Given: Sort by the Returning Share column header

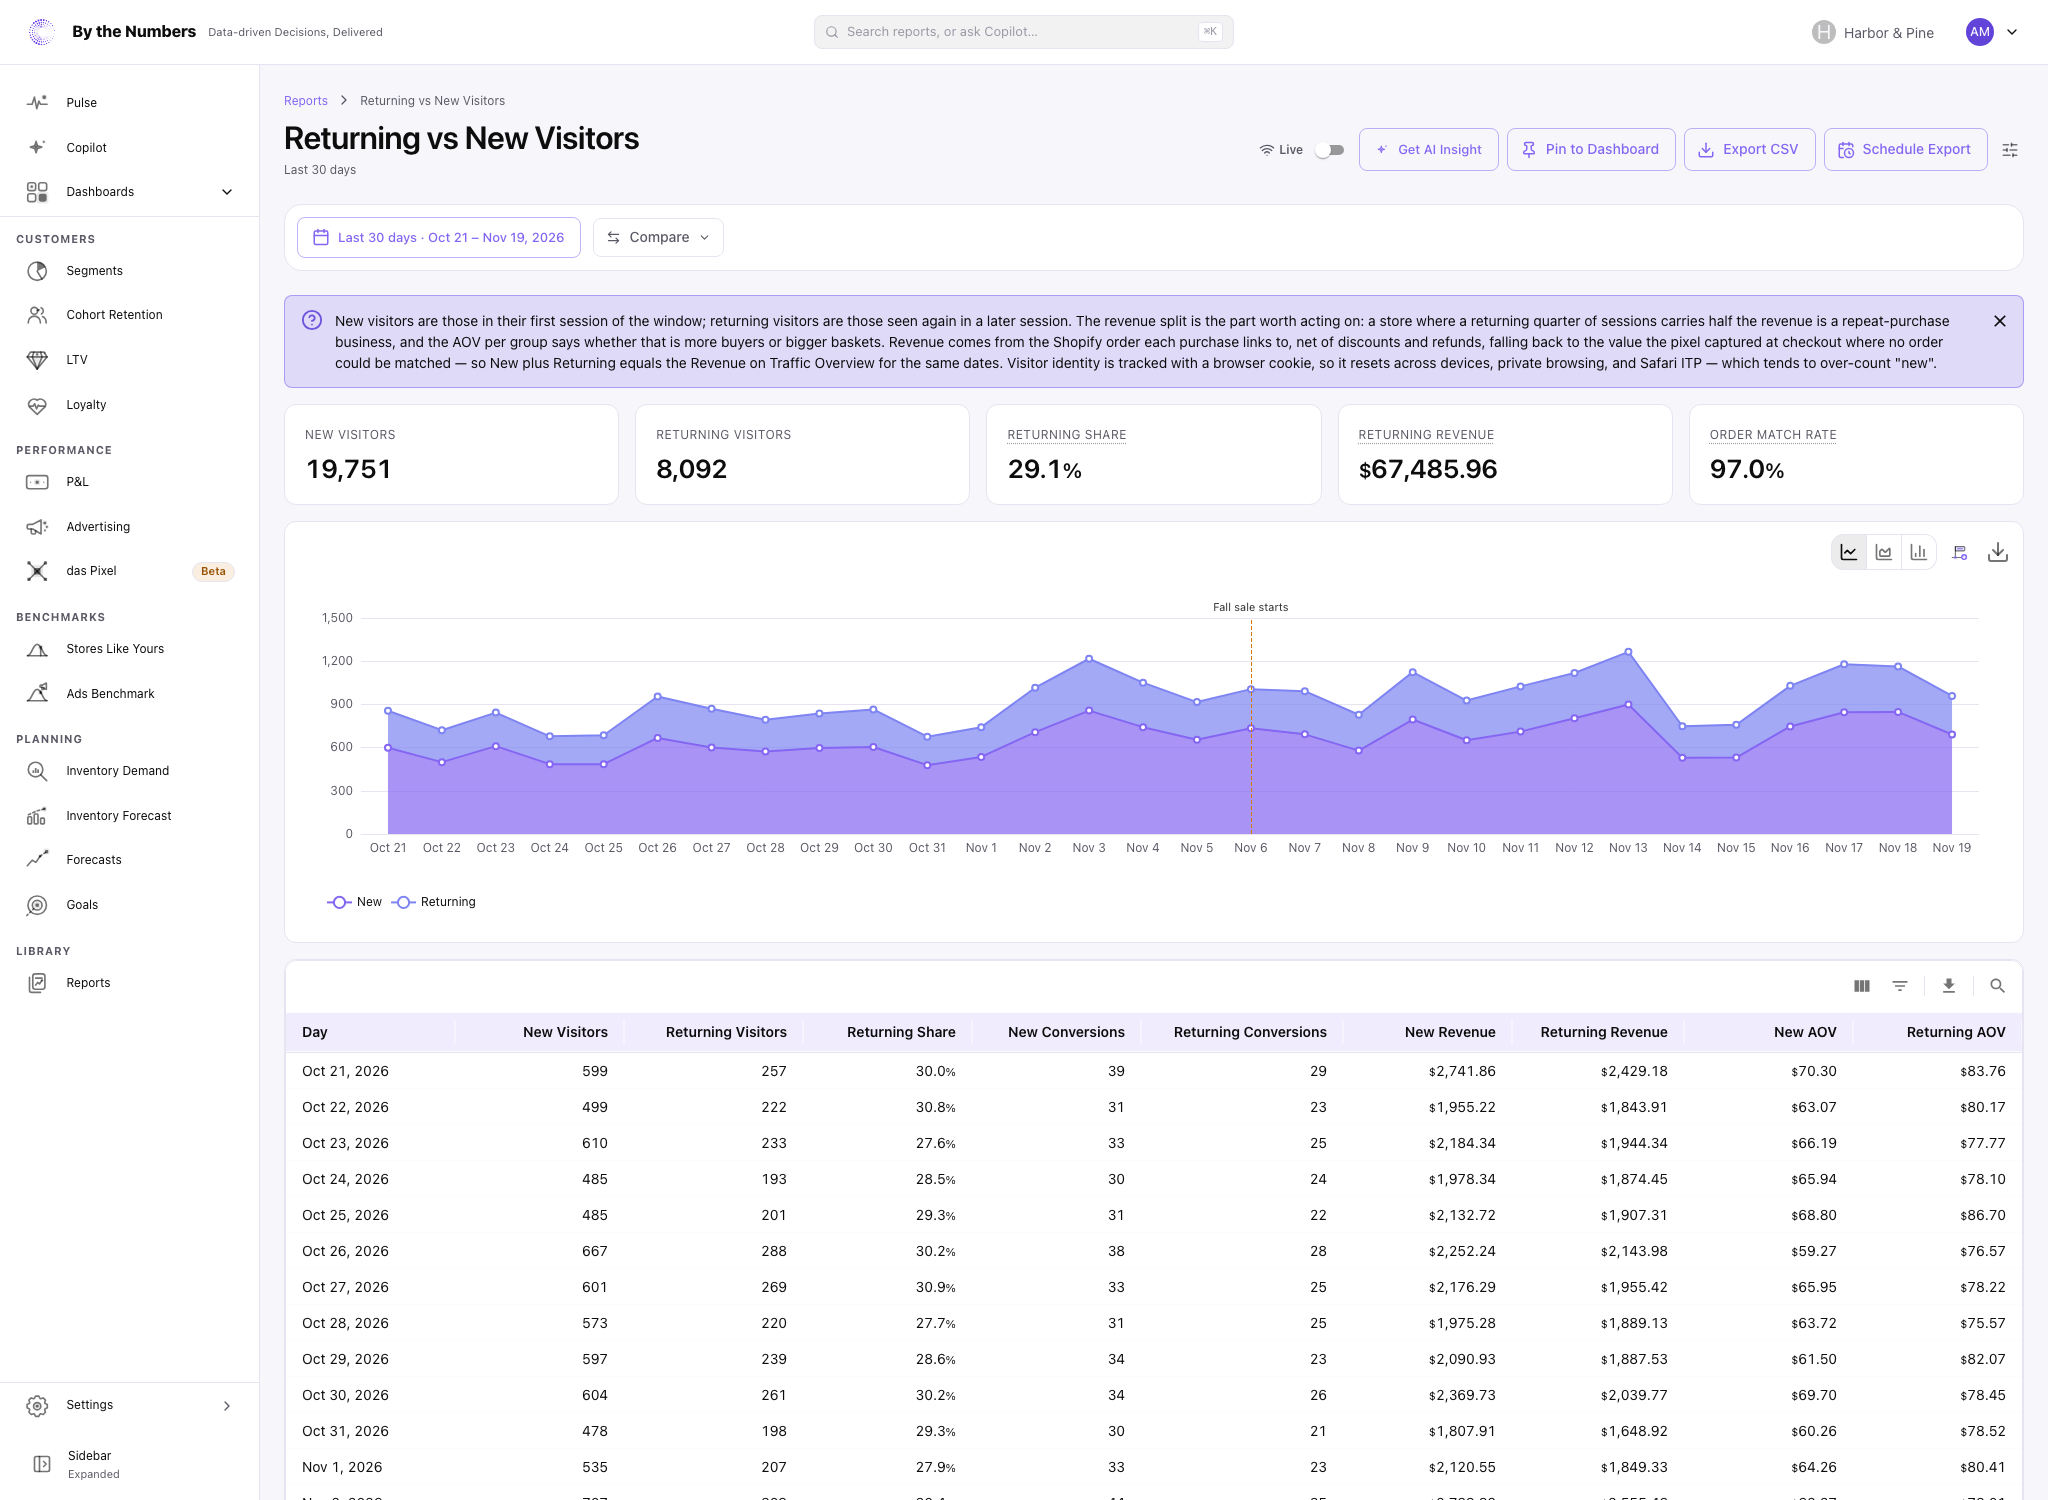Looking at the screenshot, I should point(901,1032).
